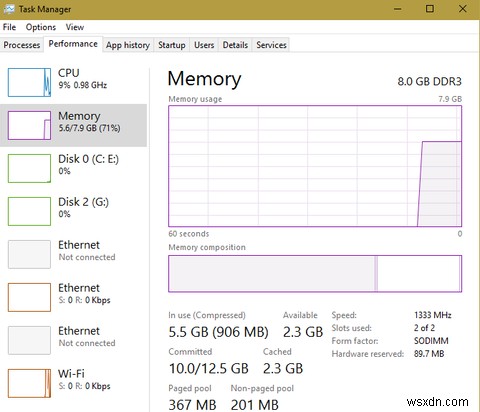Screen dimensions: 480x412
Task: Select the CPU 9% 0.98 GHz entry
Action: [x=73, y=82]
